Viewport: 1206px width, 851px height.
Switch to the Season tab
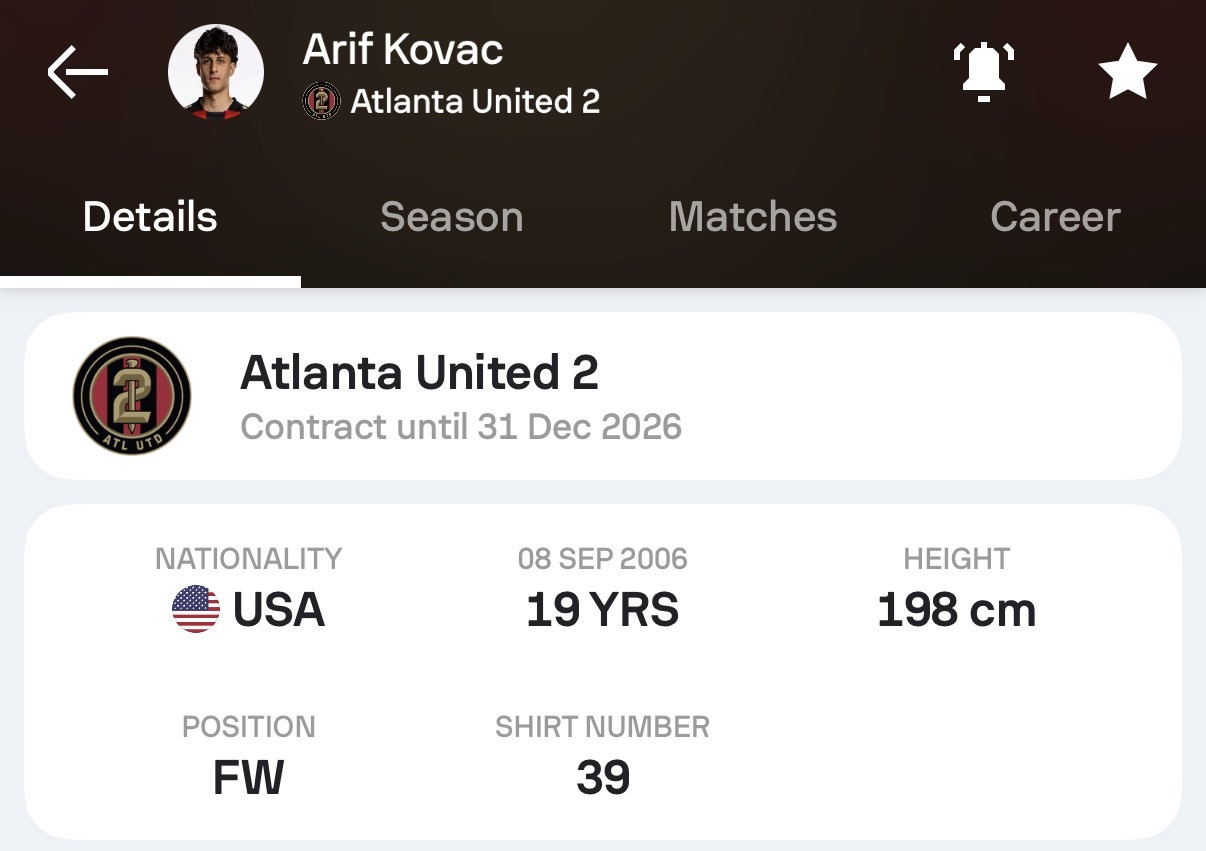[452, 217]
